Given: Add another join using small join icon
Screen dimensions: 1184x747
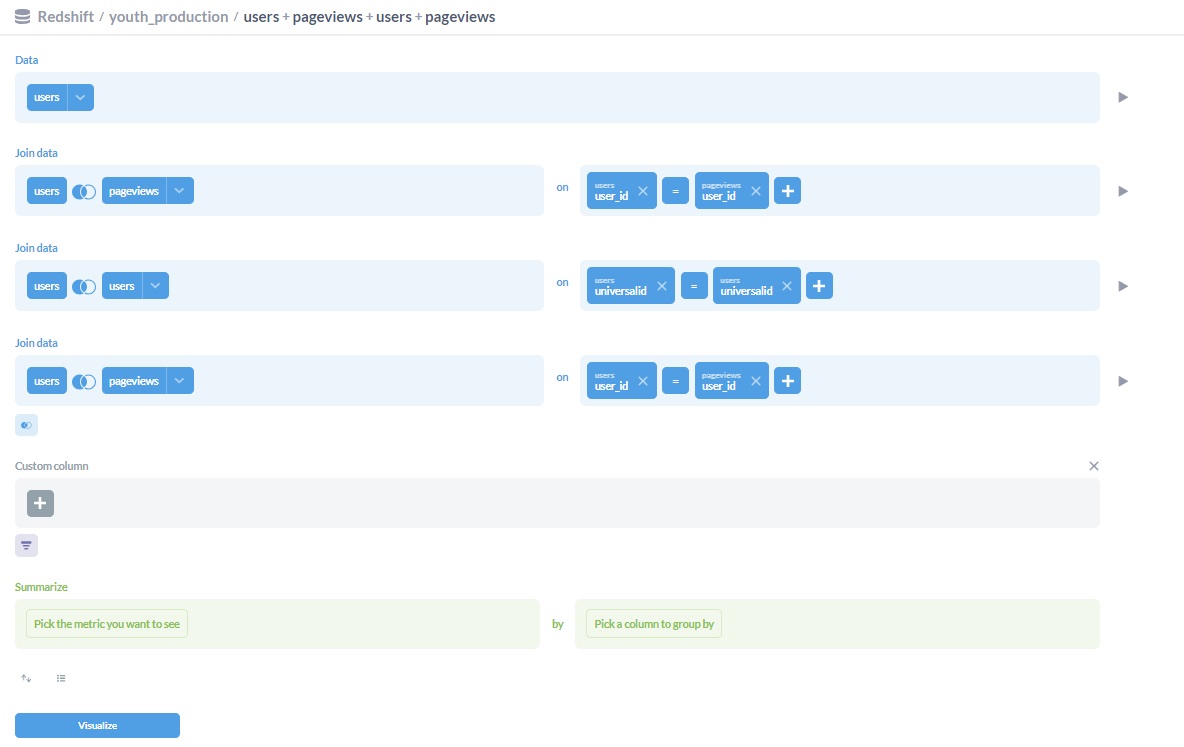Looking at the screenshot, I should coord(26,426).
